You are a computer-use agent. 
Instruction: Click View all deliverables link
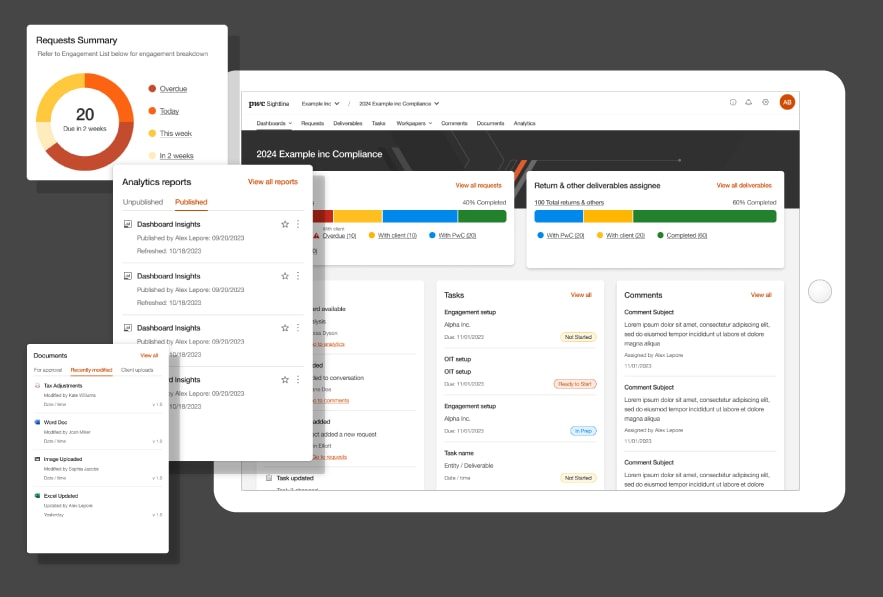pyautogui.click(x=743, y=185)
